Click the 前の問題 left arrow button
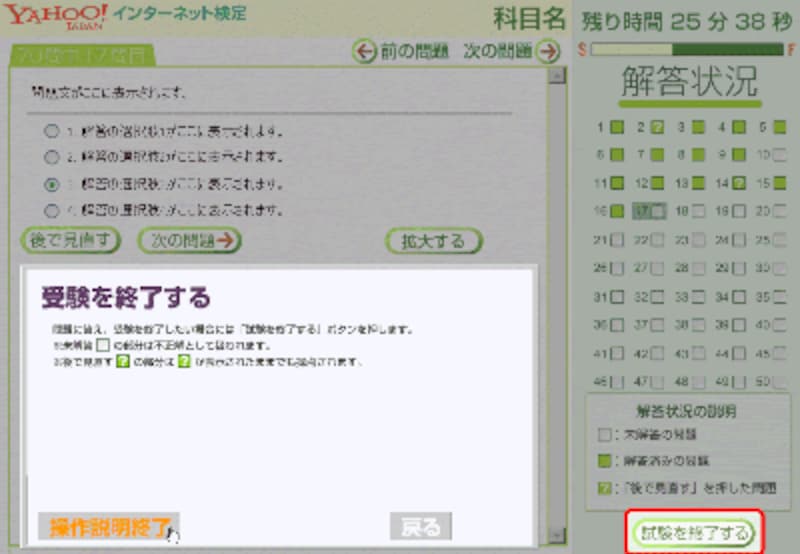 point(364,52)
